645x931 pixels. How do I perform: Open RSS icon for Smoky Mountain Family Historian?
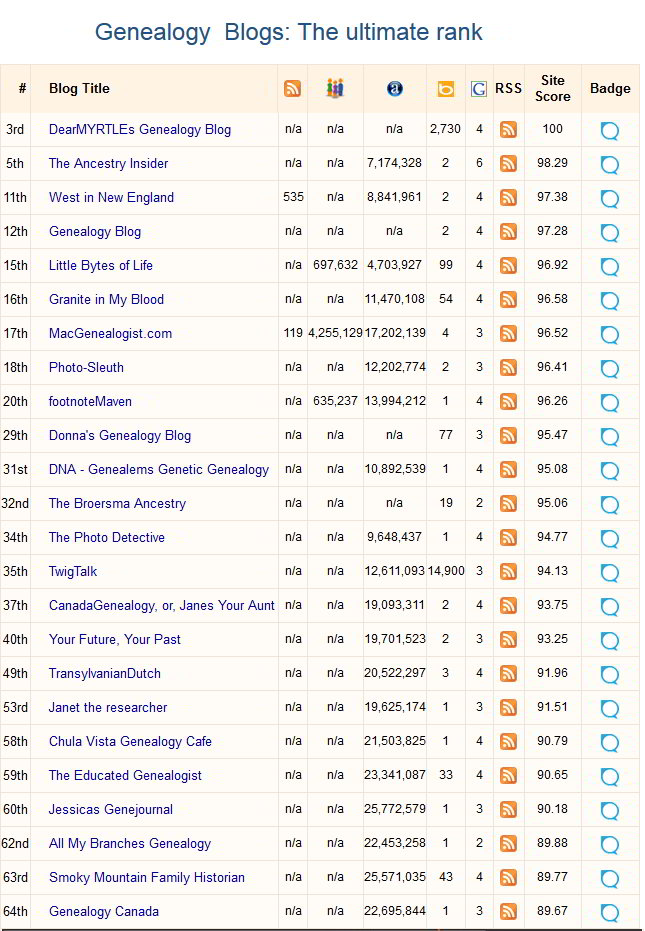508,877
